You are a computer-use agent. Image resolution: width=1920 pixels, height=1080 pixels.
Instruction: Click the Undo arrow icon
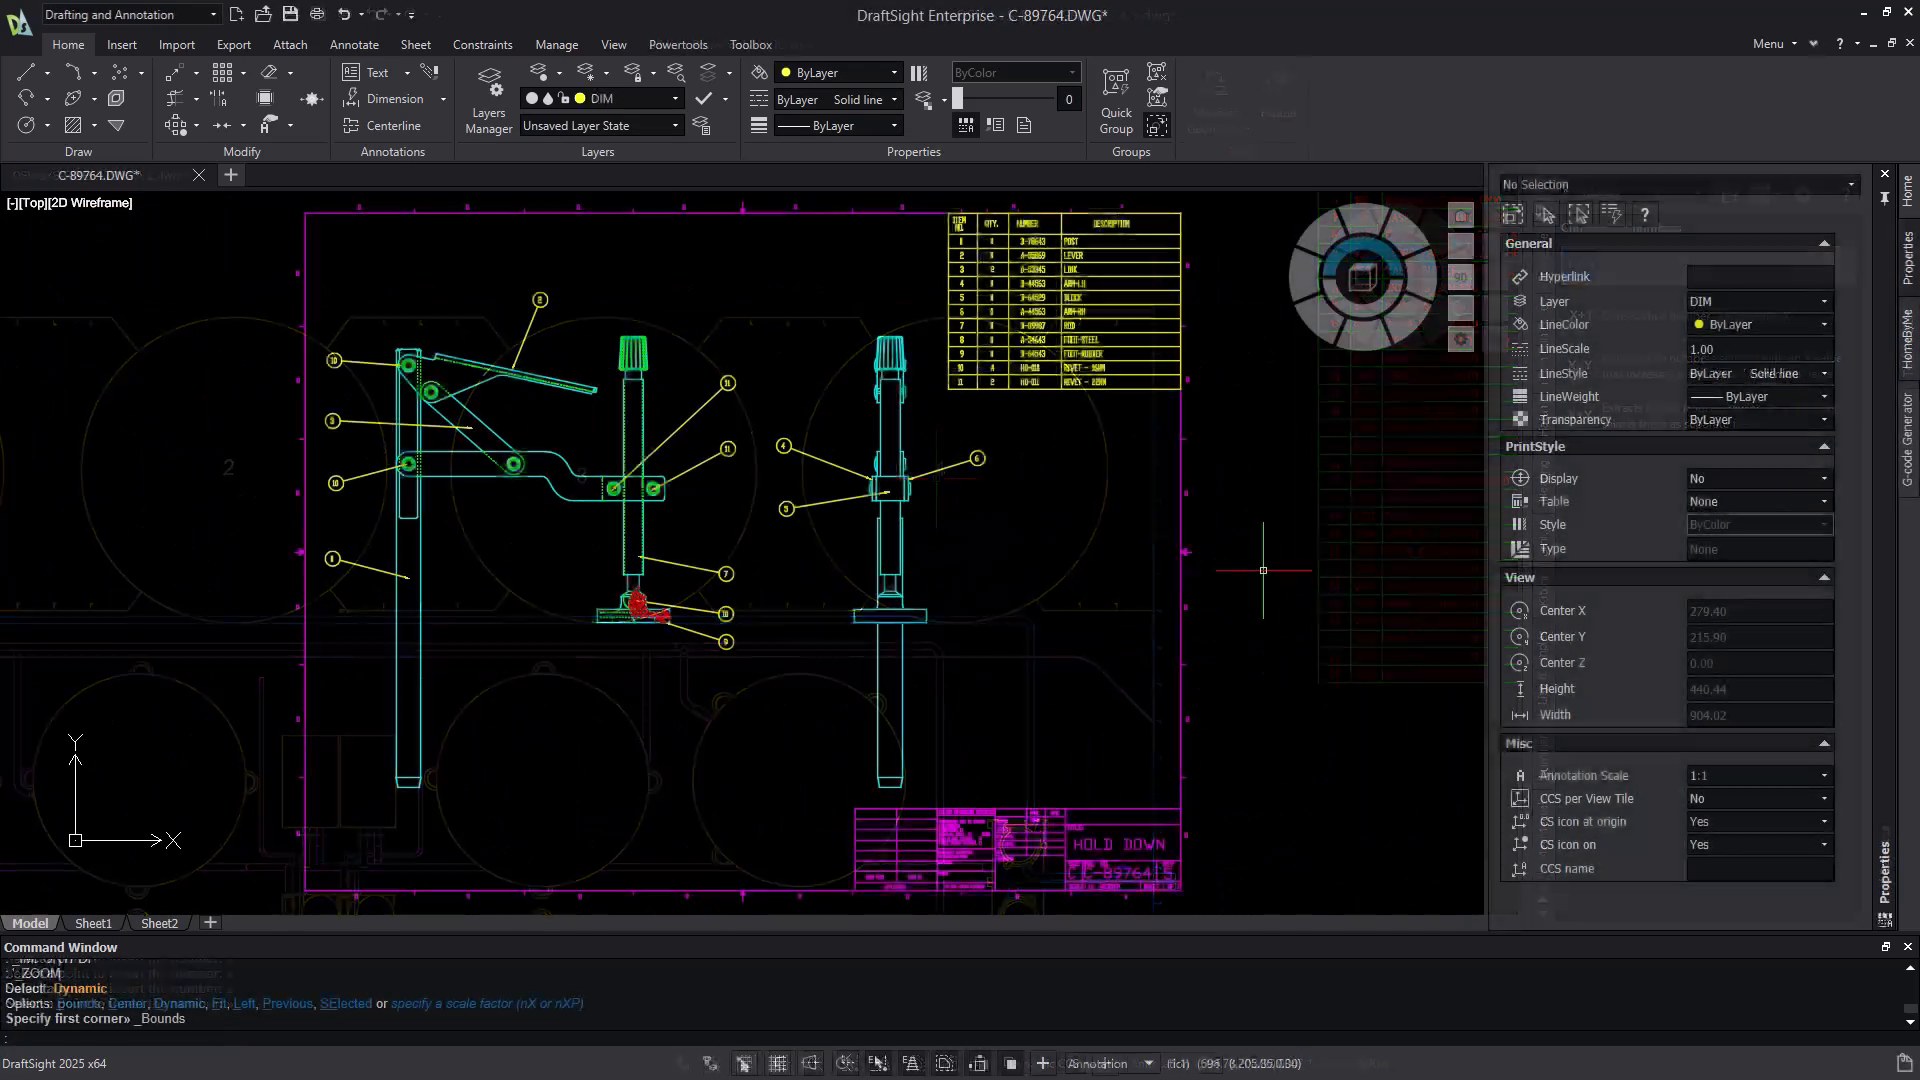pos(344,14)
